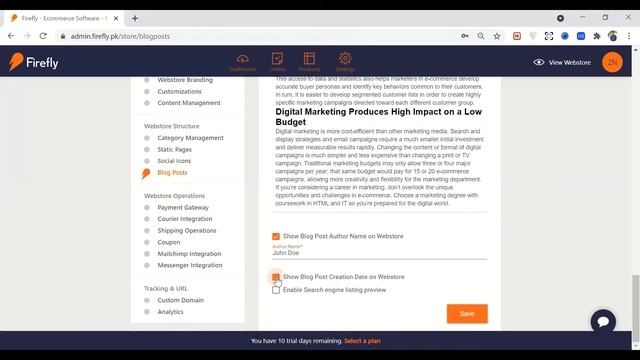Open Courier Integration settings

[184, 219]
